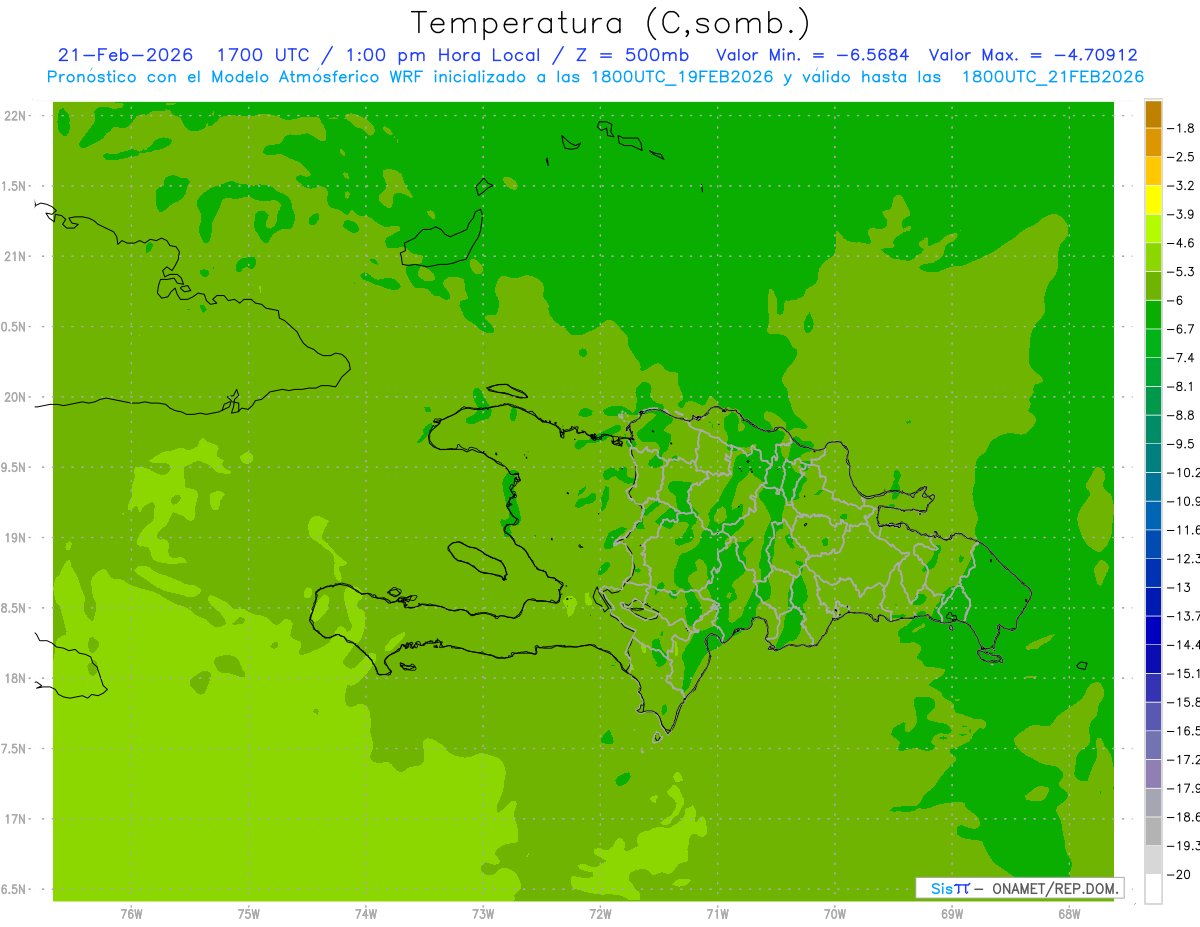The height and width of the screenshot is (927, 1200).
Task: Pick the deep blue swatch below -13
Action: [x=1153, y=601]
